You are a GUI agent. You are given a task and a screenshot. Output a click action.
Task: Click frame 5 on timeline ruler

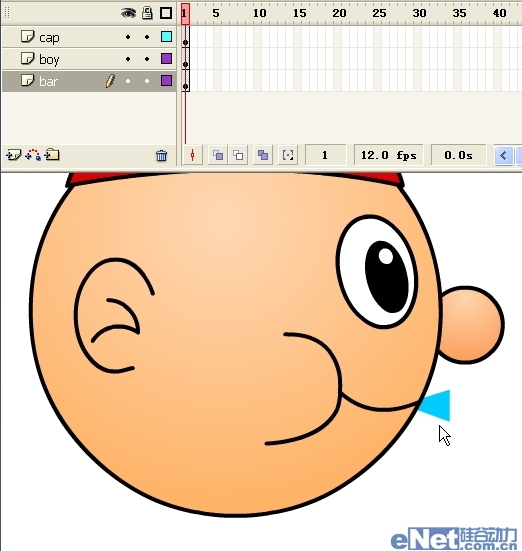216,13
